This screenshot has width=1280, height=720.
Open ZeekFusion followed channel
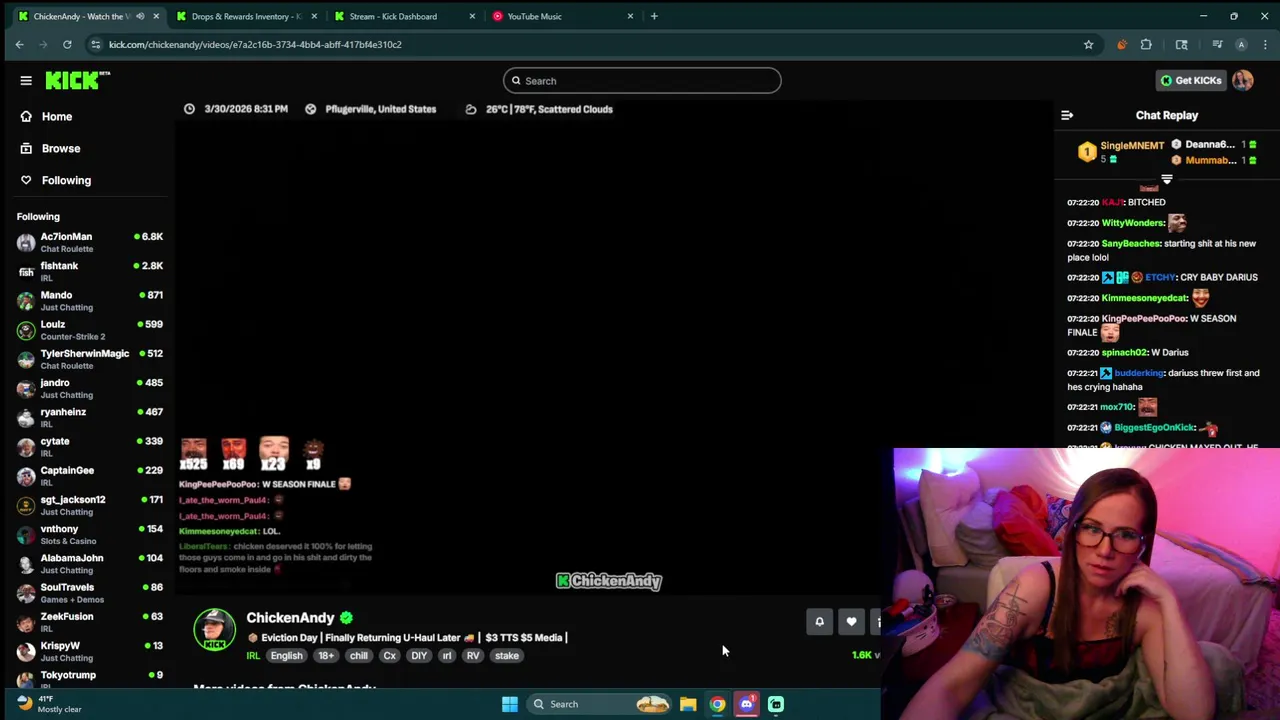point(90,622)
